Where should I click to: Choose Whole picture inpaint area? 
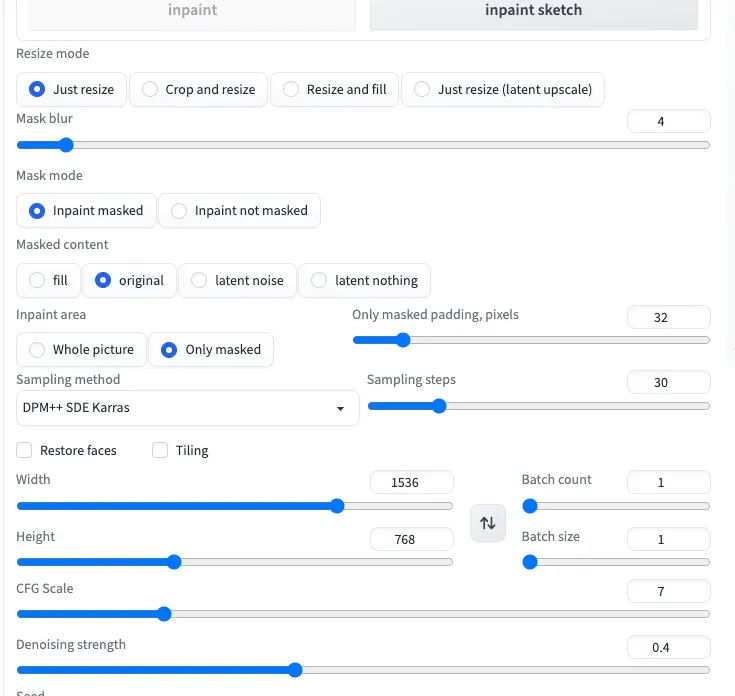coord(82,349)
